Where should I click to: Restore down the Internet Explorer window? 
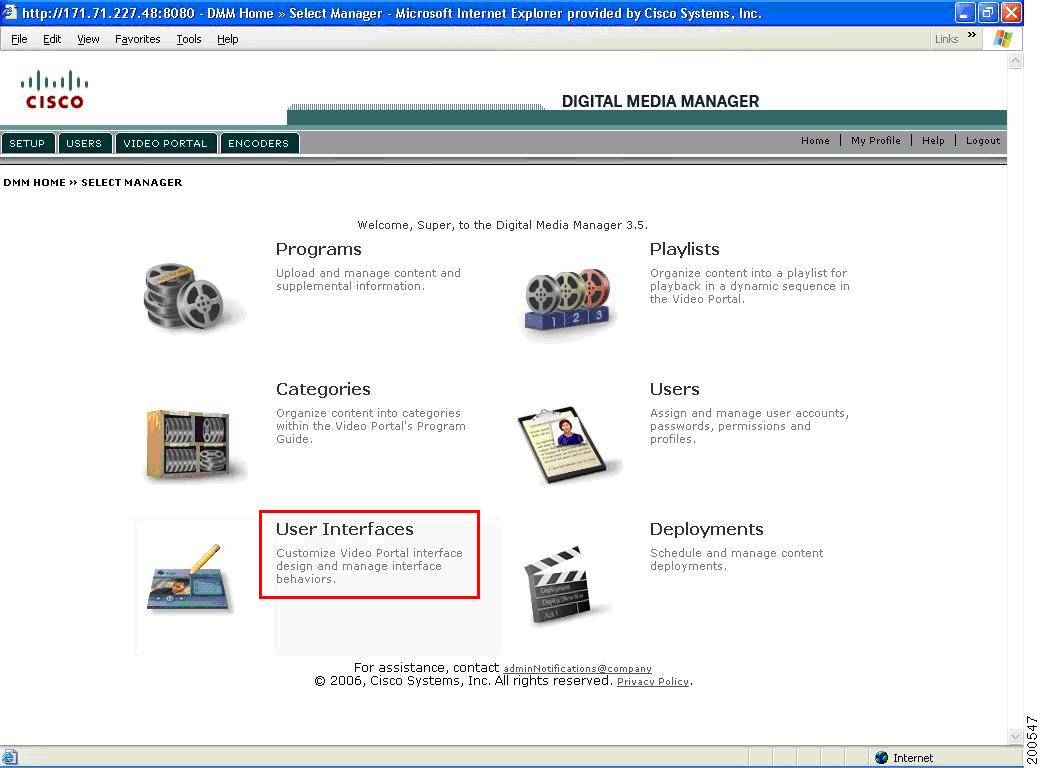pos(988,13)
